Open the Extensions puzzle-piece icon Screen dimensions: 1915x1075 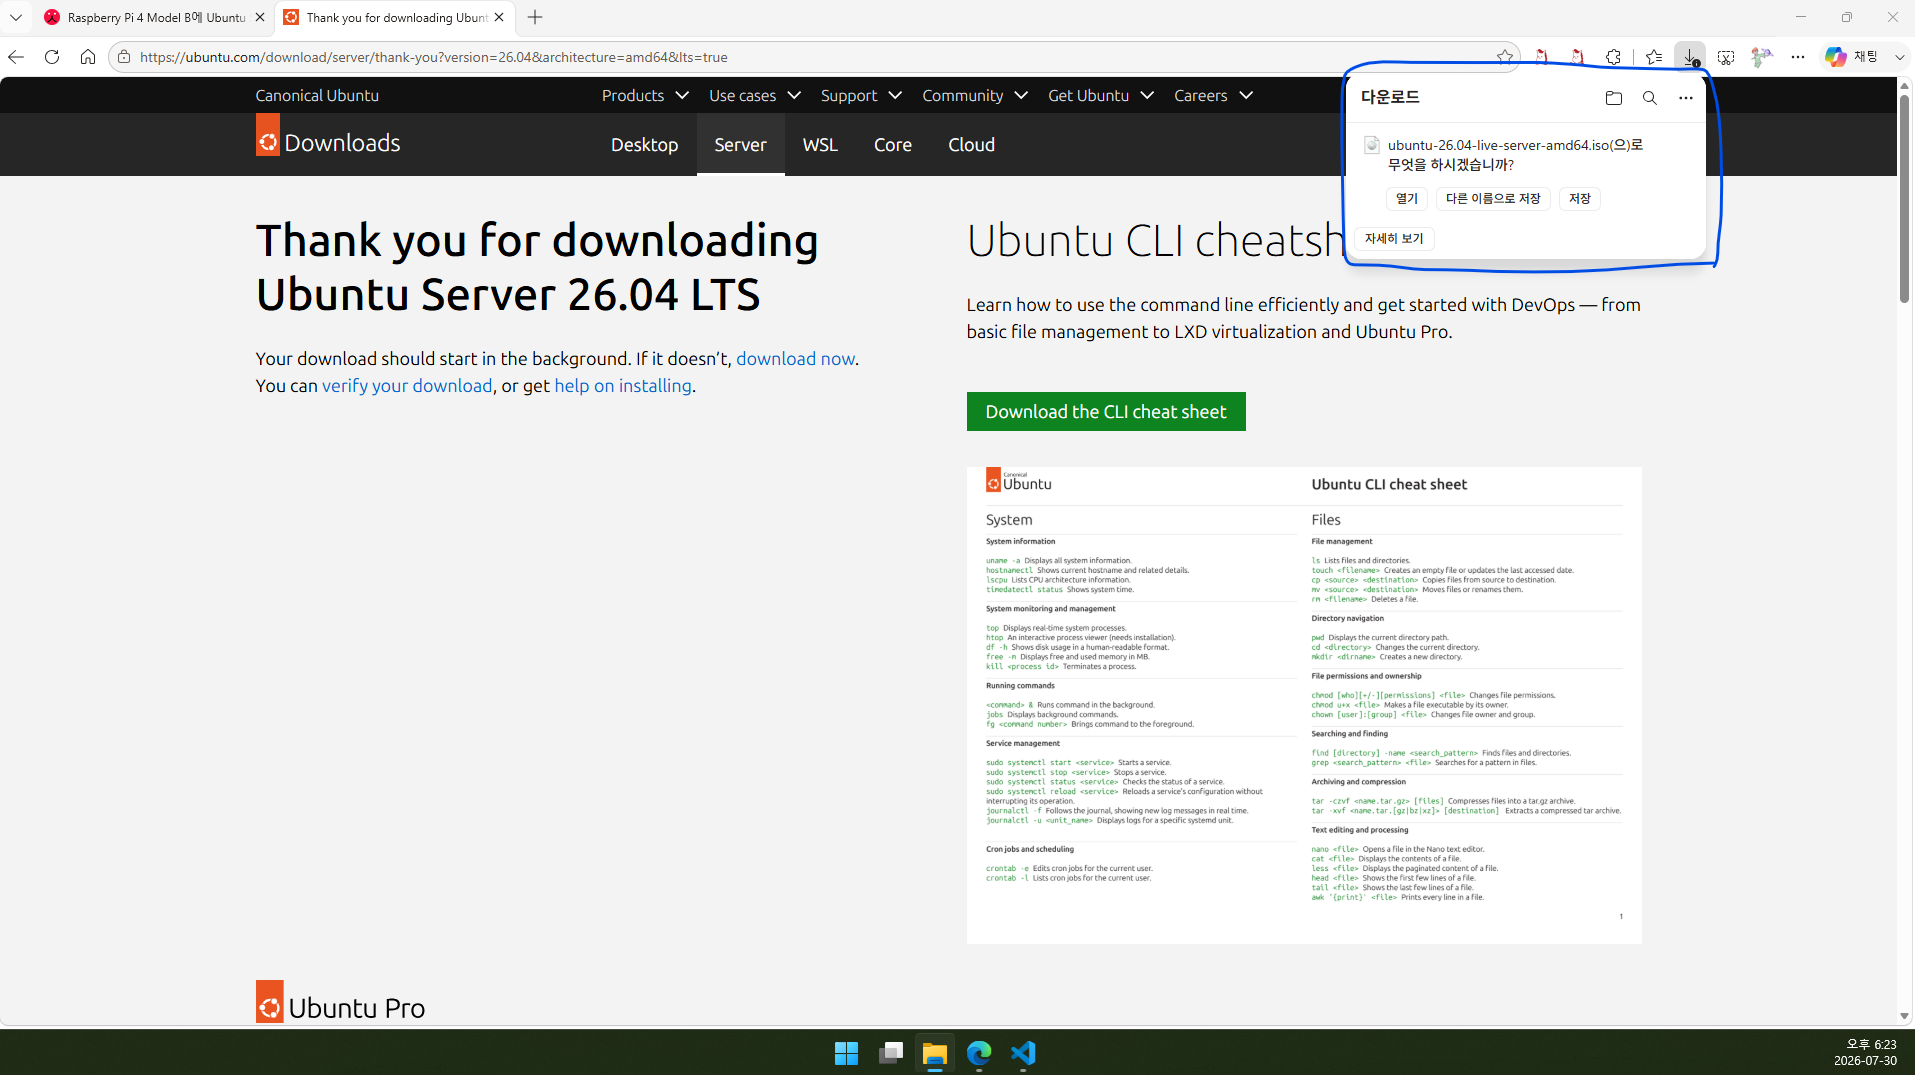pyautogui.click(x=1613, y=57)
